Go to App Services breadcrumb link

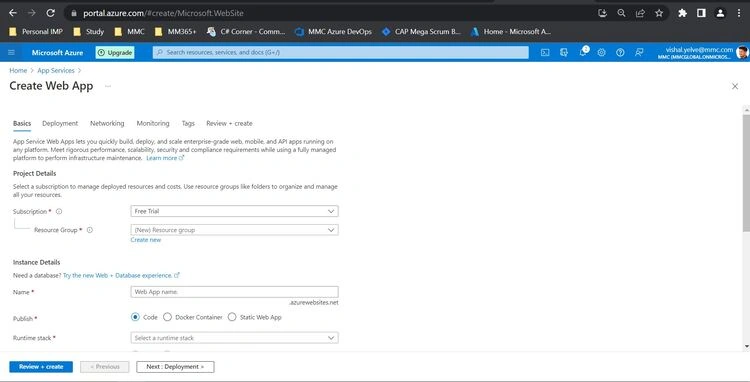click(x=56, y=70)
